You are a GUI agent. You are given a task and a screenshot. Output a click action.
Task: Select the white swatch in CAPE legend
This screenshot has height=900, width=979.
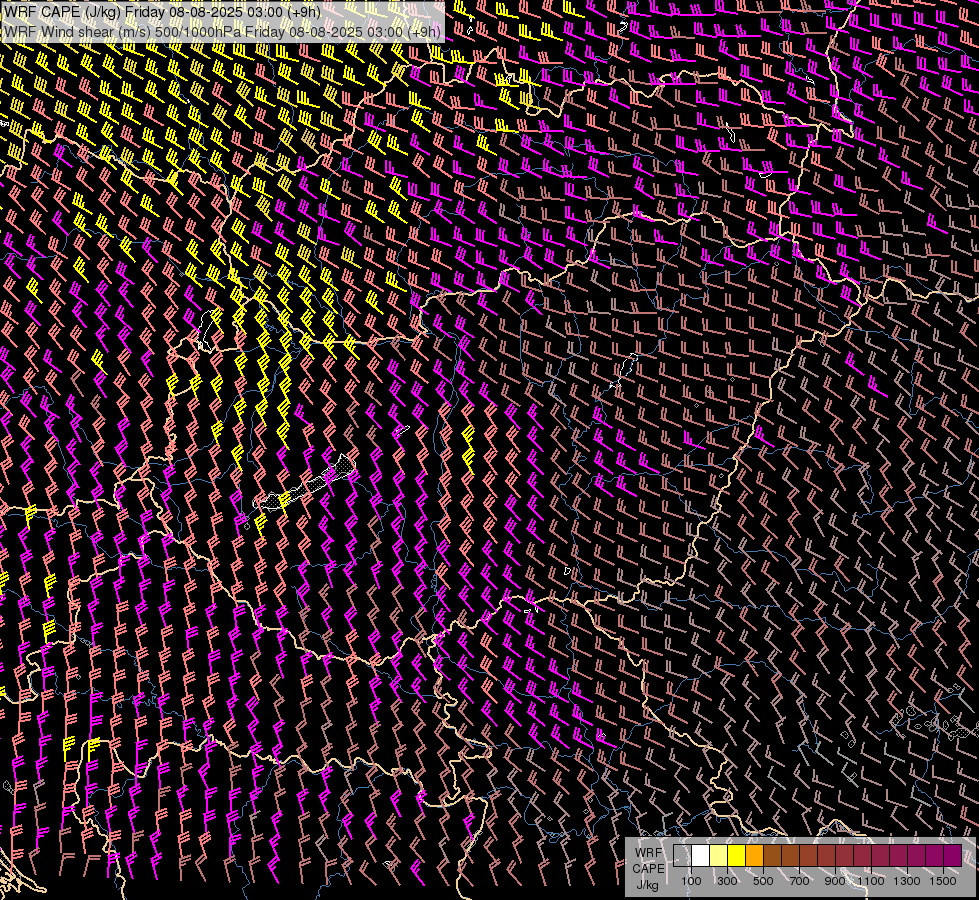[x=701, y=855]
